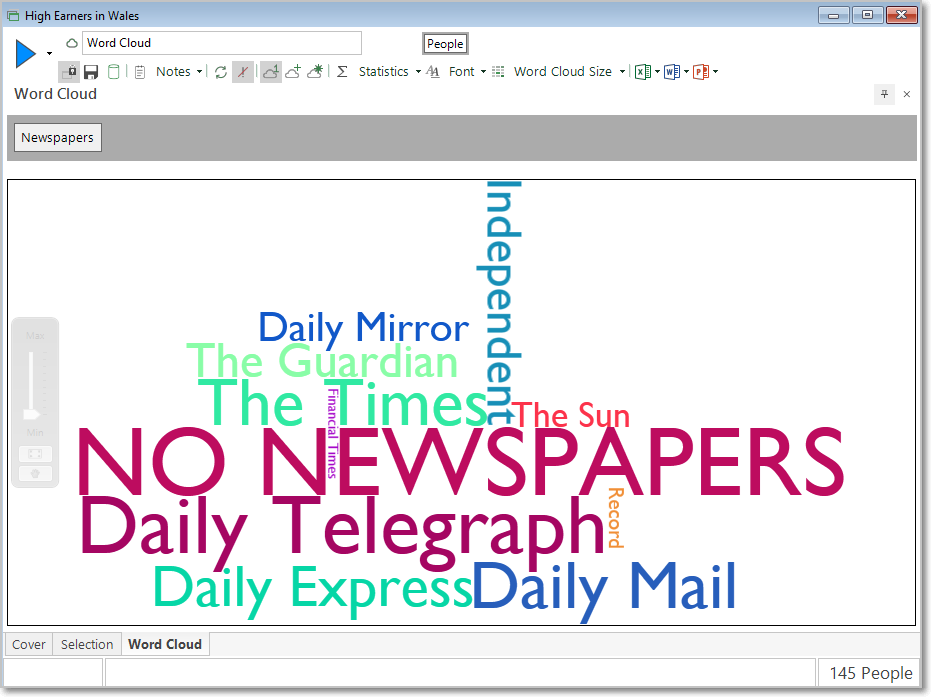Toggle the lock icon in the toolbar
The width and height of the screenshot is (931, 697).
click(x=69, y=72)
